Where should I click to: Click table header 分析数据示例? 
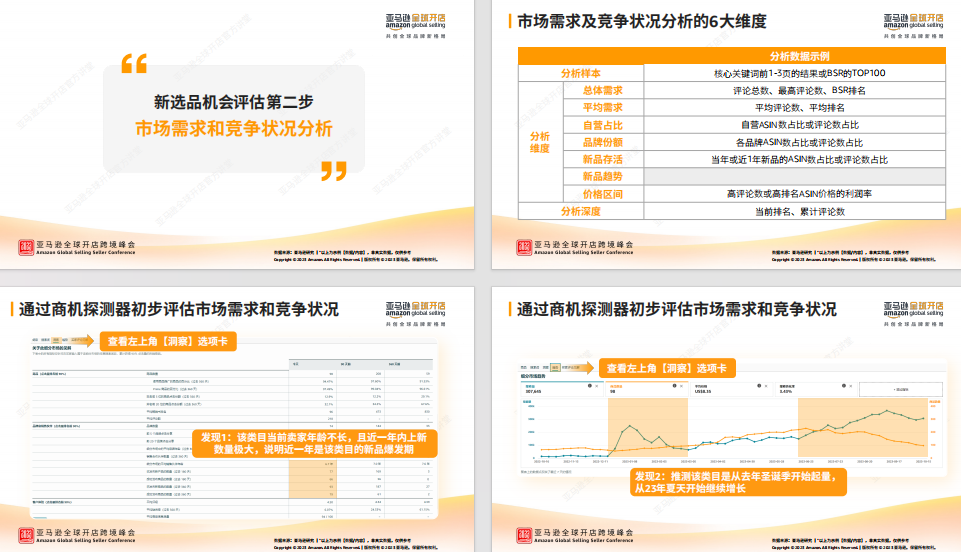pyautogui.click(x=799, y=56)
